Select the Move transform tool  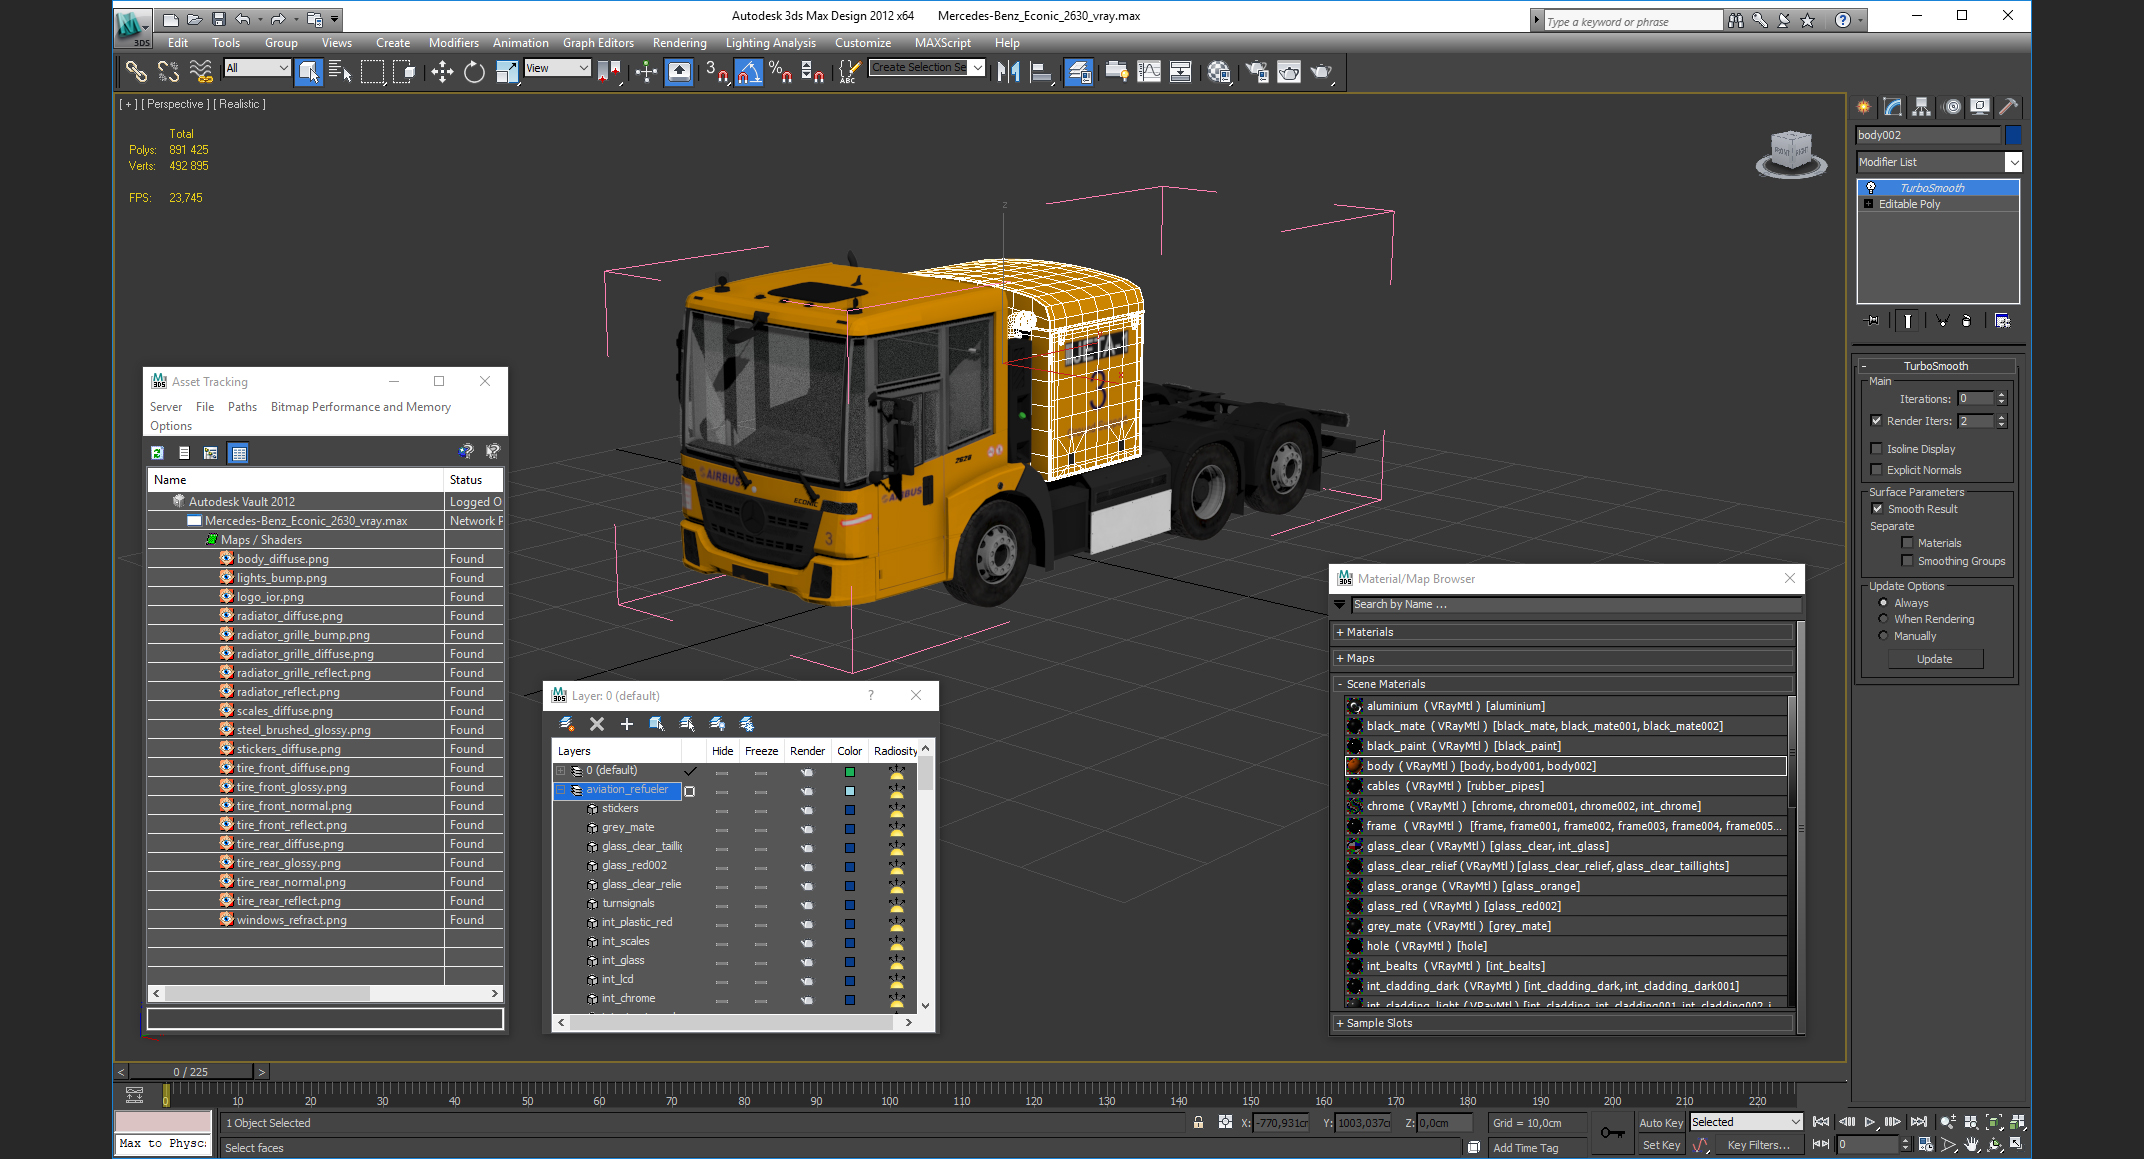click(441, 71)
